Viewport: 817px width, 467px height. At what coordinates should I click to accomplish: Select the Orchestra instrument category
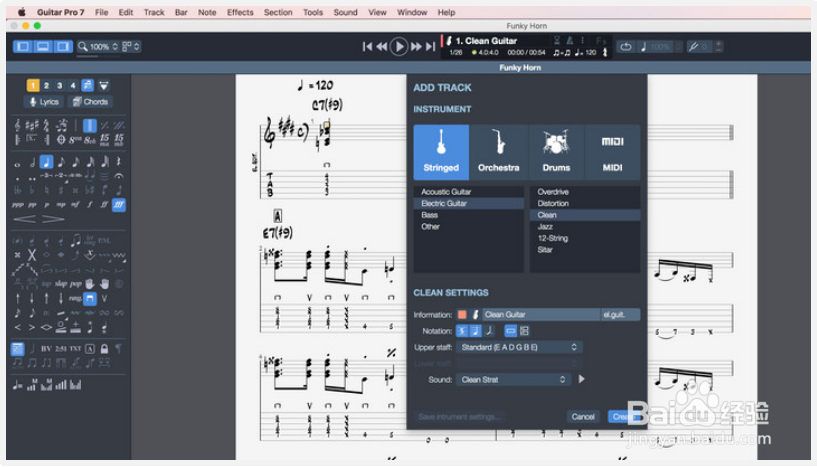[x=499, y=152]
